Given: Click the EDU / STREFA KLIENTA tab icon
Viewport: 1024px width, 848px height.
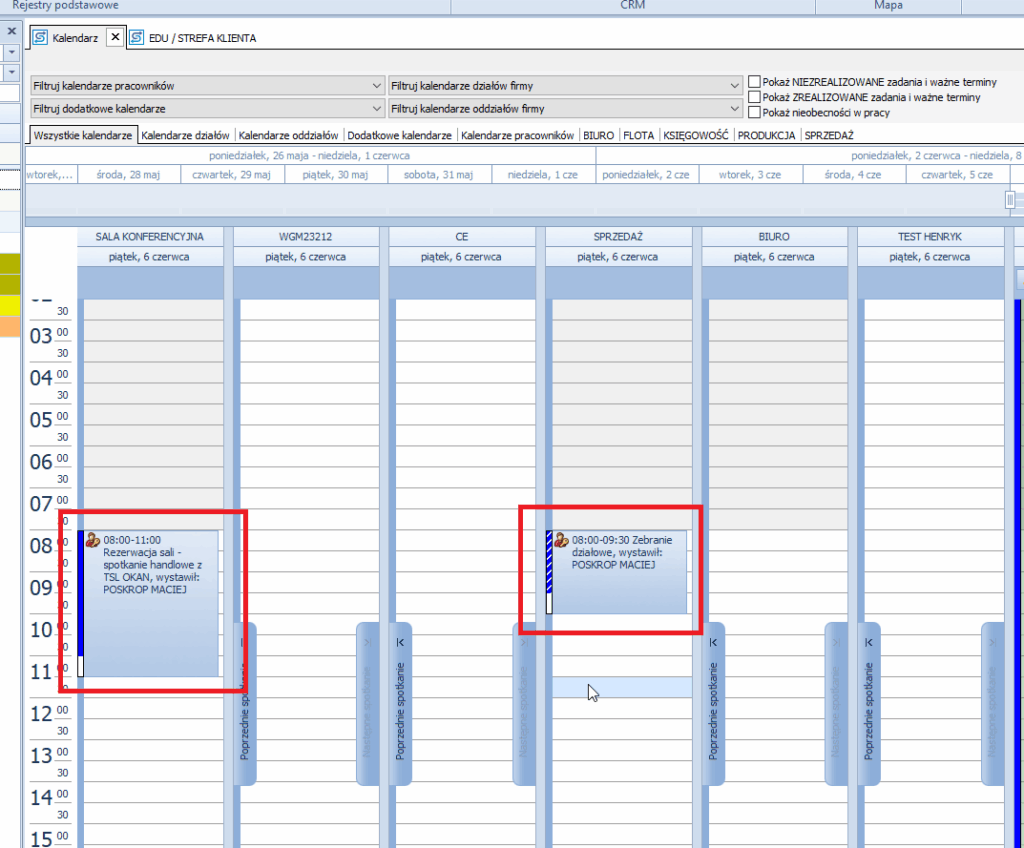Looking at the screenshot, I should 136,38.
